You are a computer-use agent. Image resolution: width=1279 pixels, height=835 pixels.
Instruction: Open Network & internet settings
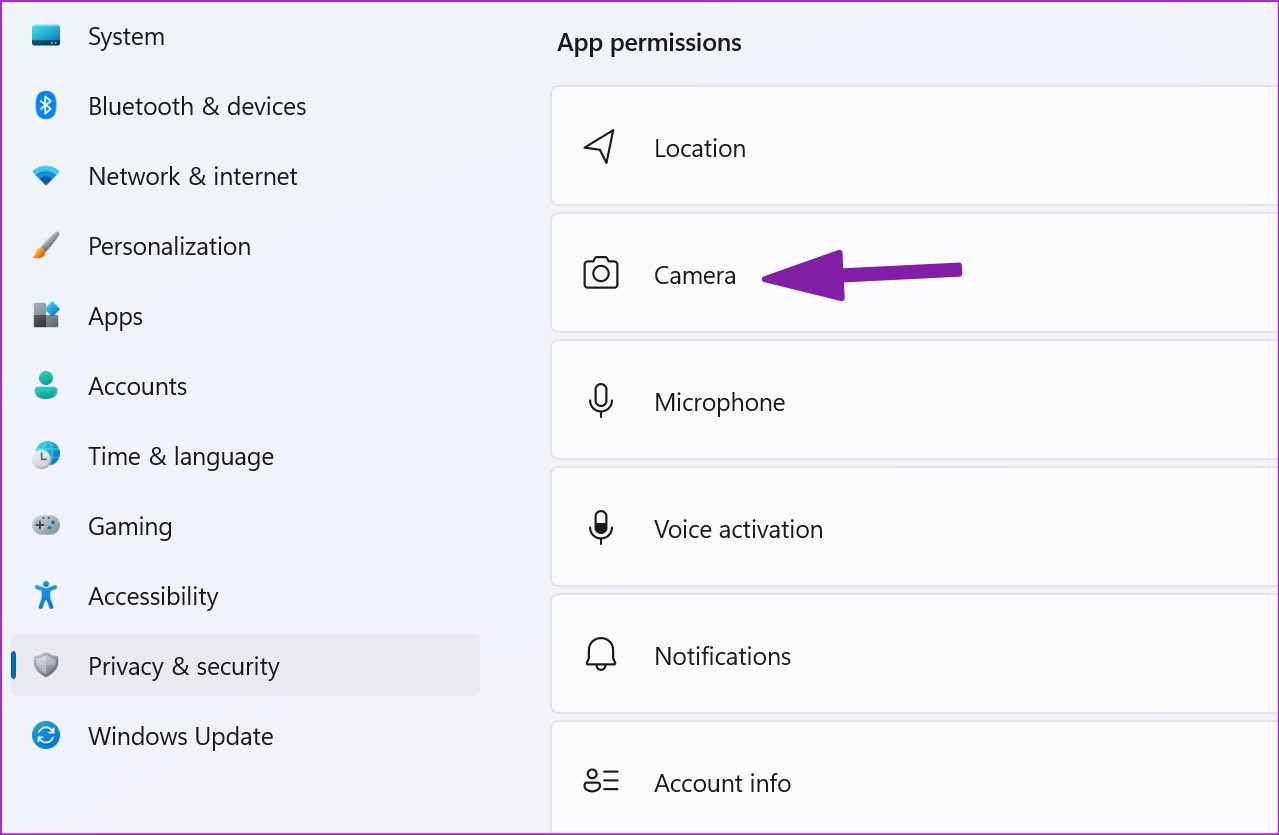(x=245, y=176)
